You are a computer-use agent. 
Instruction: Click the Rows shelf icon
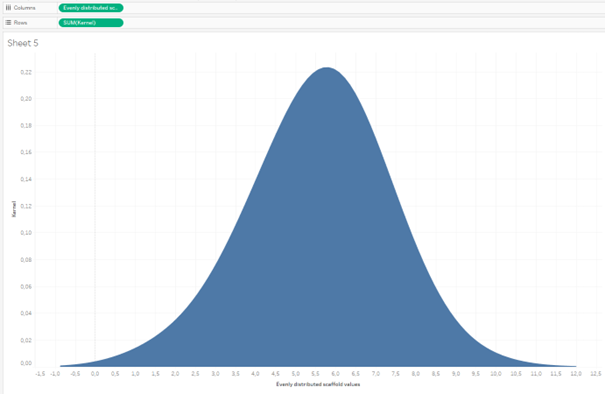8,23
